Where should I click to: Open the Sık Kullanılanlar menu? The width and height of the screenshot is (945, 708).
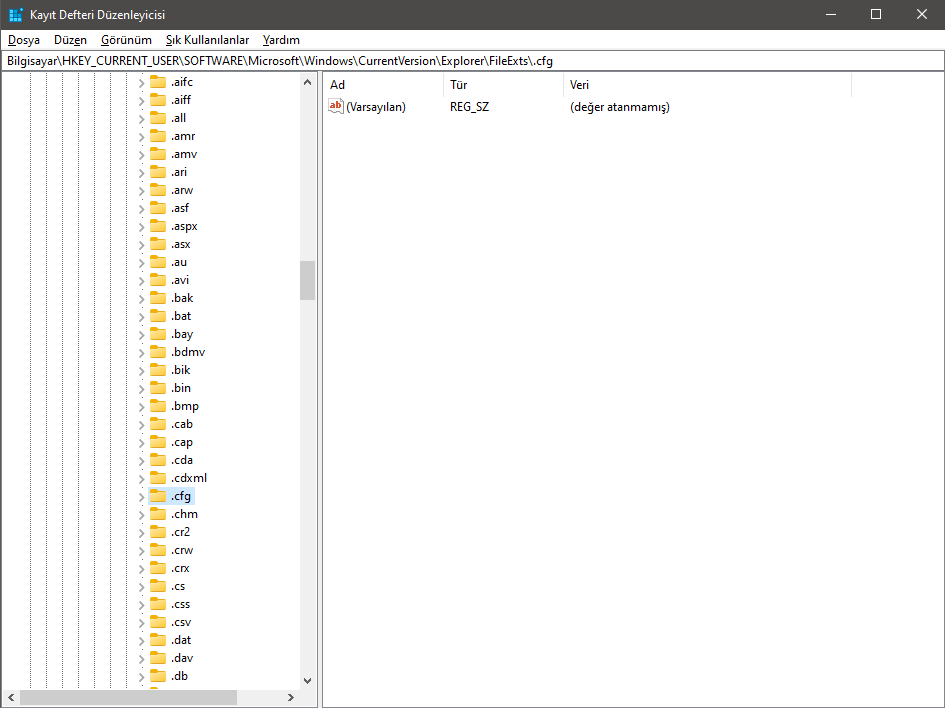coord(207,40)
